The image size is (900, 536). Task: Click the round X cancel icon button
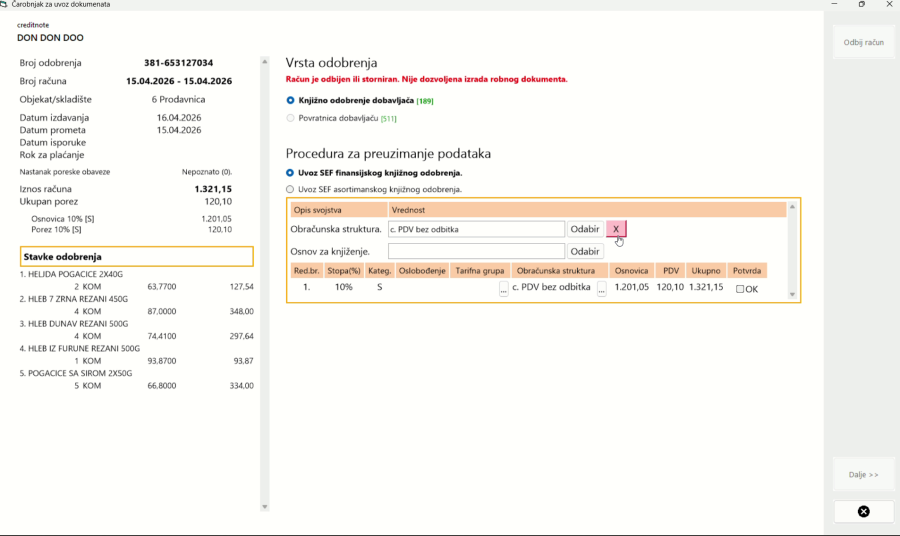863,511
